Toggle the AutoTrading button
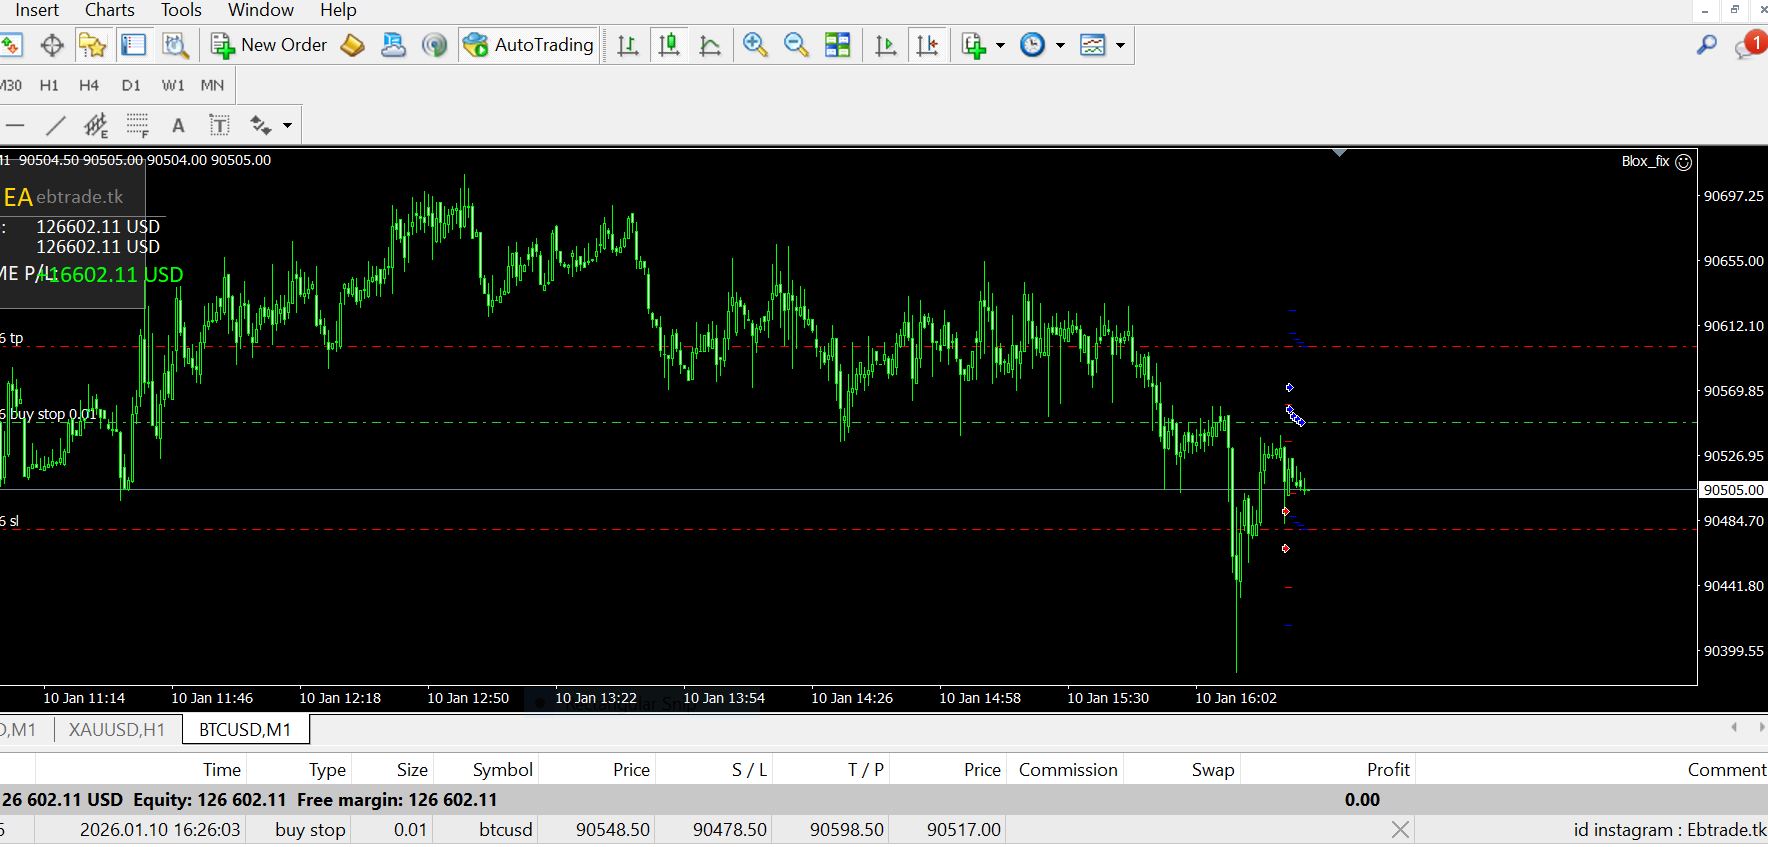 tap(529, 45)
